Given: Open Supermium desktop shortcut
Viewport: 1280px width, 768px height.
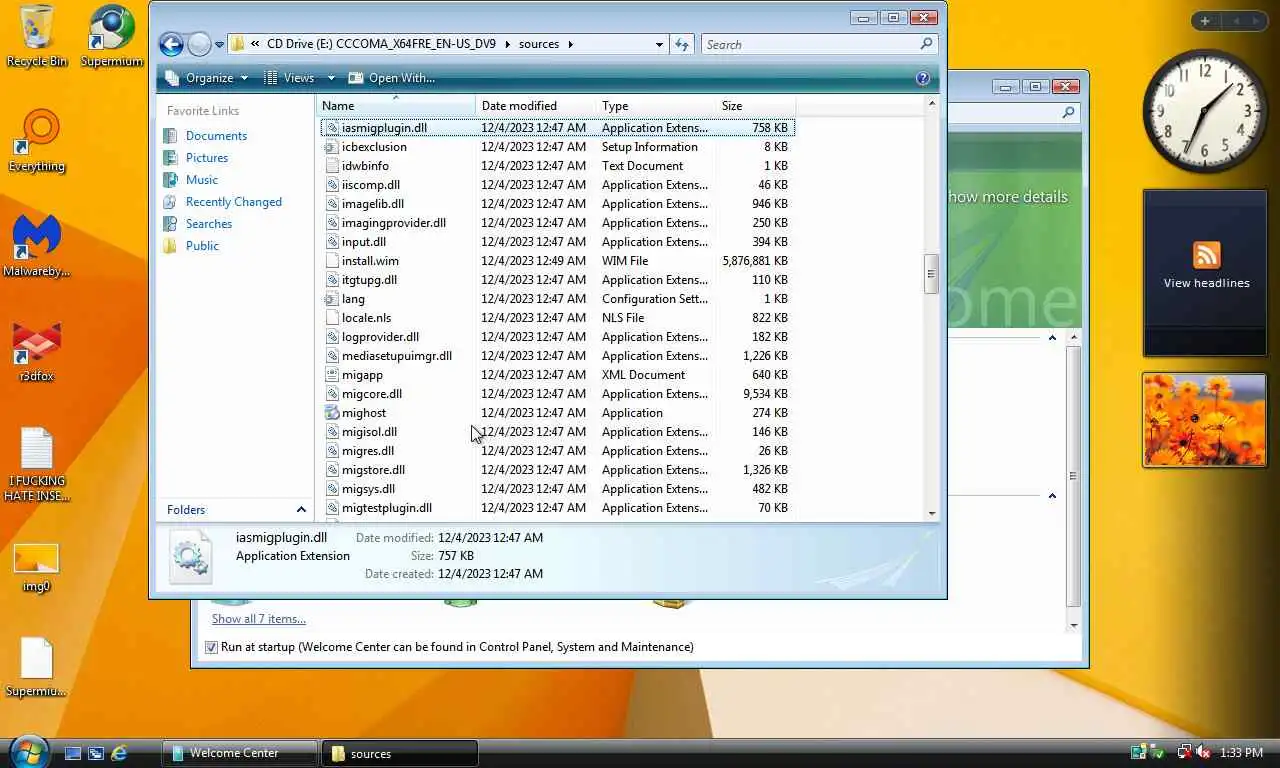Looking at the screenshot, I should point(112,36).
